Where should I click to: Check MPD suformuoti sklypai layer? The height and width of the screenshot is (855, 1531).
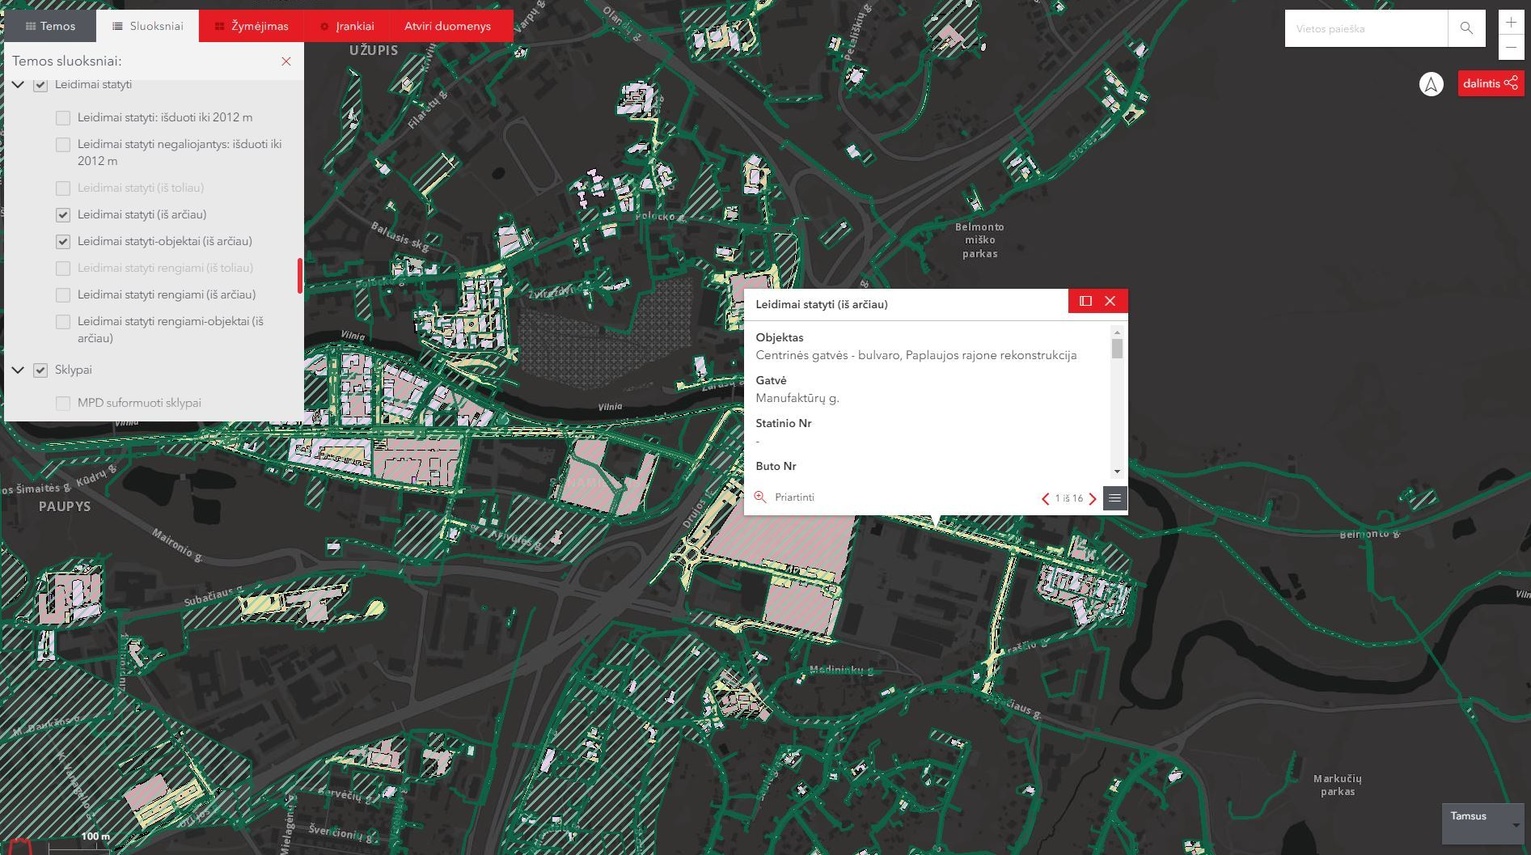click(x=63, y=403)
